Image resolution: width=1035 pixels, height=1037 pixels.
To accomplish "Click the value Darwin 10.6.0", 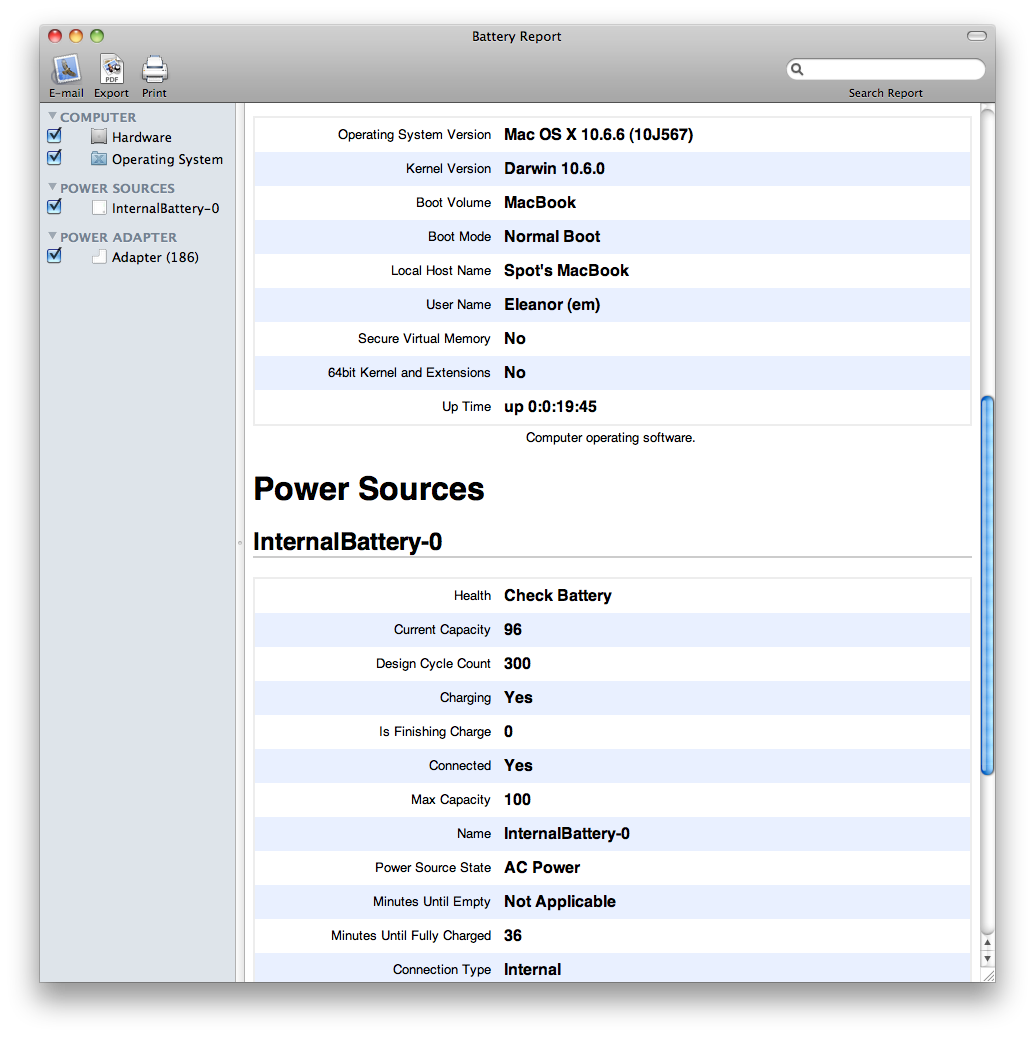I will tap(554, 169).
